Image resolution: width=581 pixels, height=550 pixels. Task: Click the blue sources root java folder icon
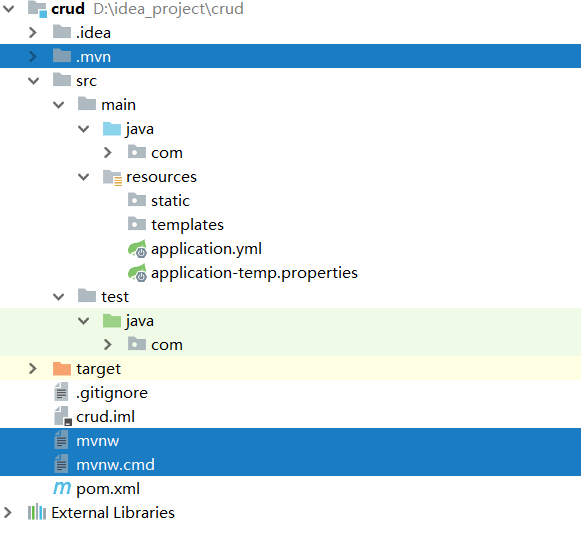click(112, 128)
